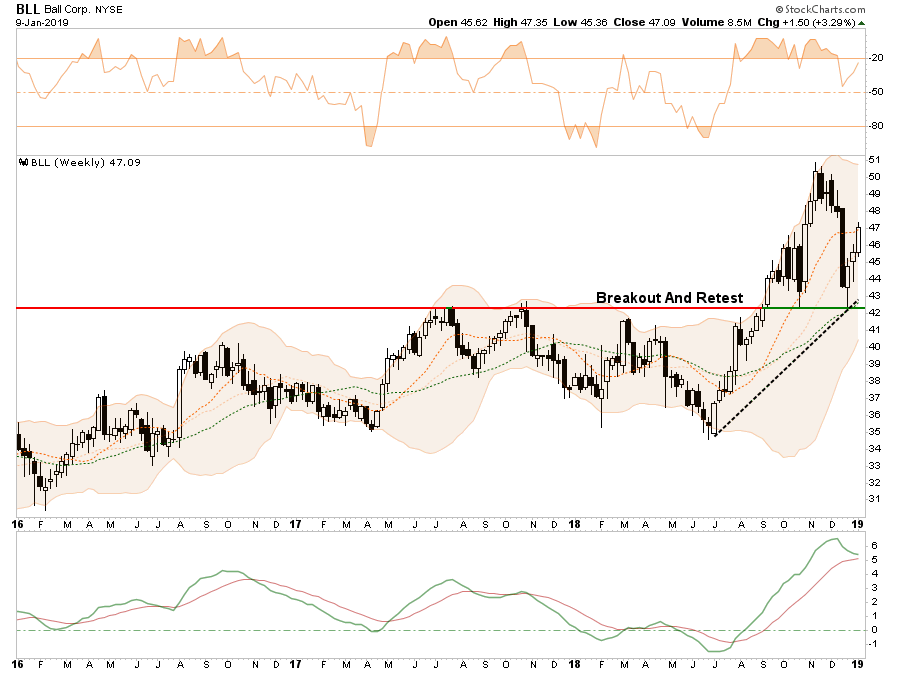
Task: Click the BLL (Weekly) 47.09 legend label
Action: (x=86, y=162)
